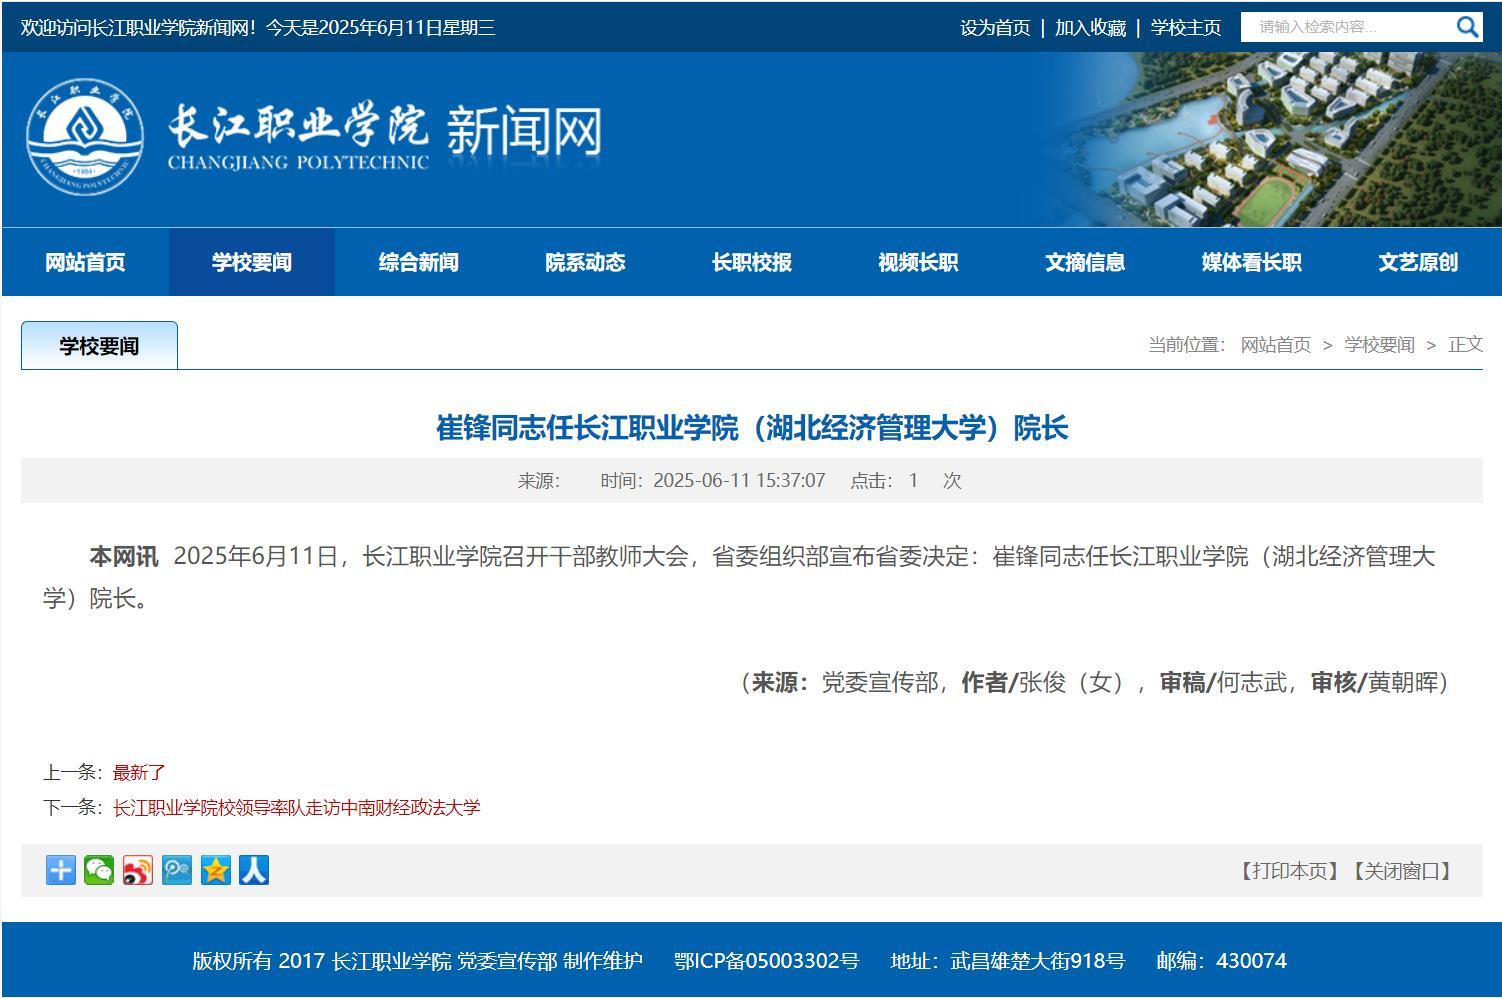Click the search magnifier icon
This screenshot has width=1502, height=998.
point(1466,27)
